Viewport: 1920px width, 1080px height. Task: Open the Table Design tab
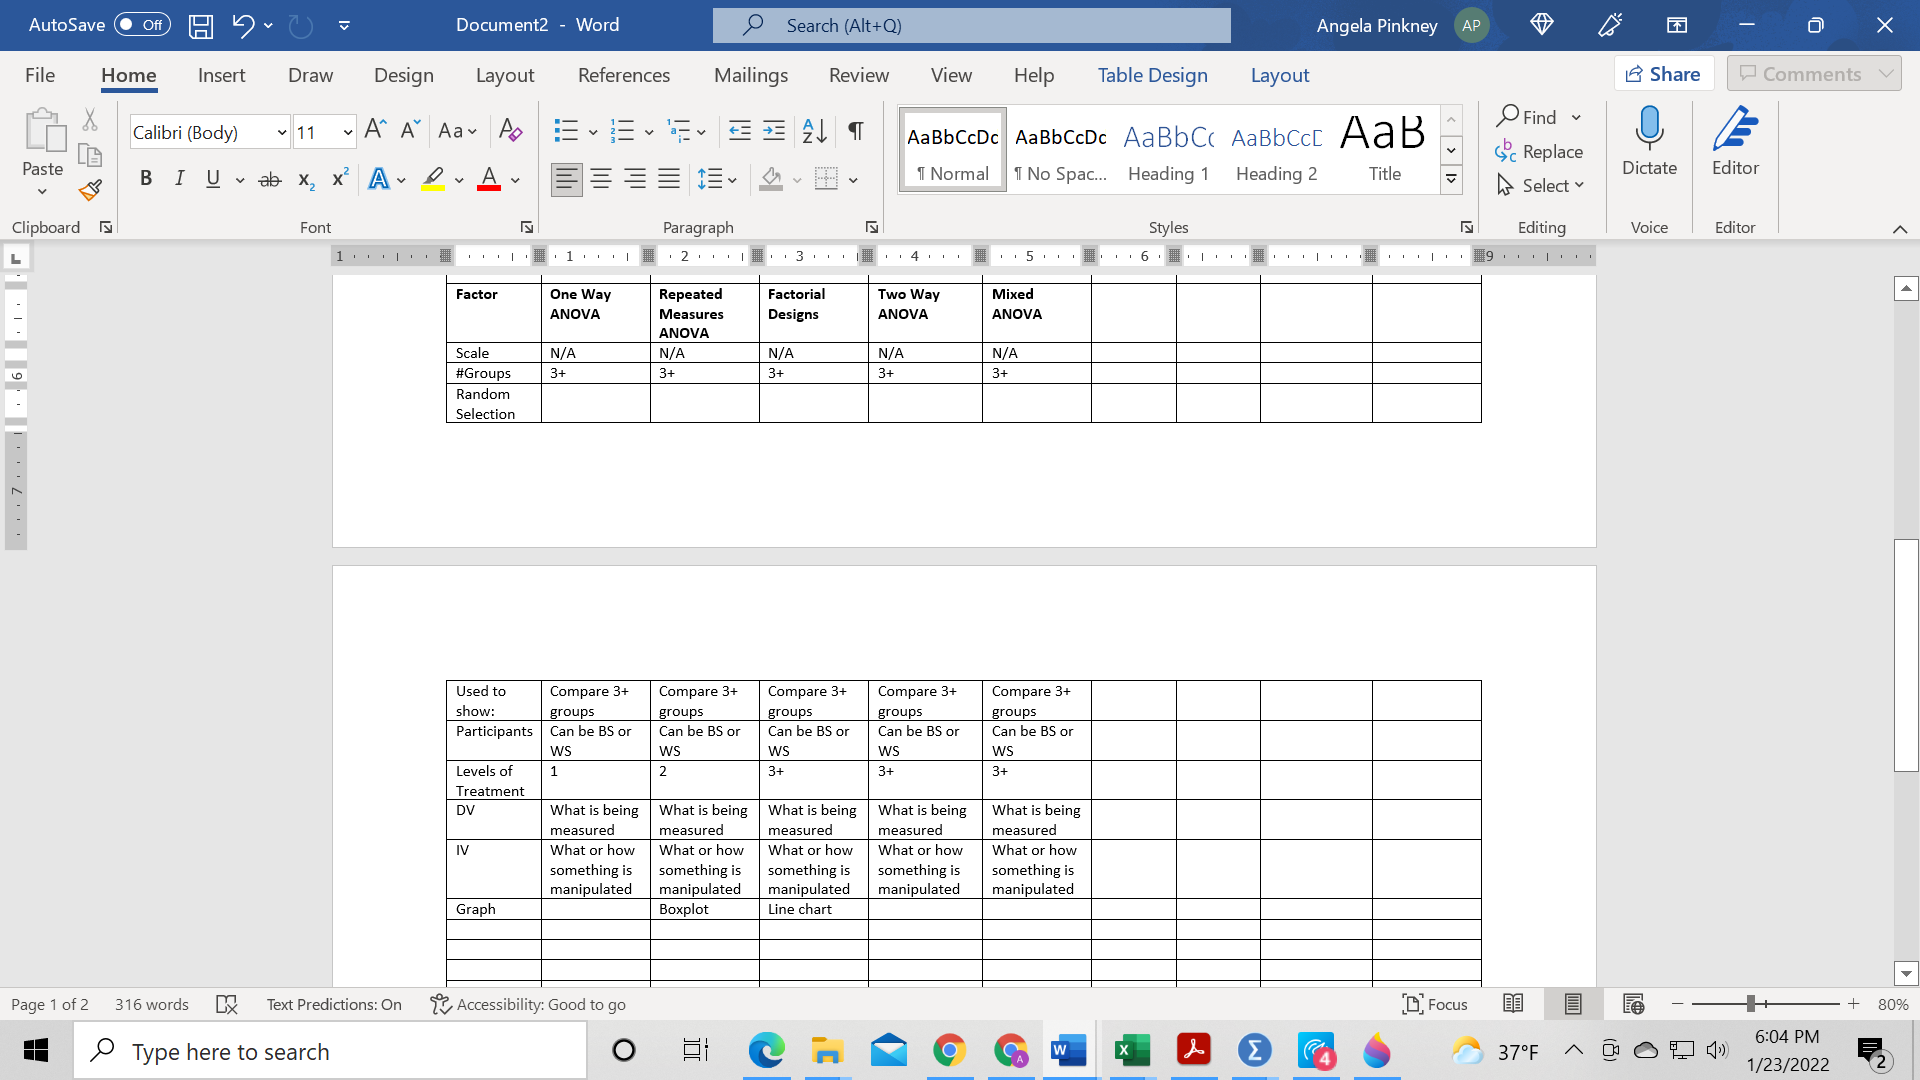click(x=1152, y=75)
